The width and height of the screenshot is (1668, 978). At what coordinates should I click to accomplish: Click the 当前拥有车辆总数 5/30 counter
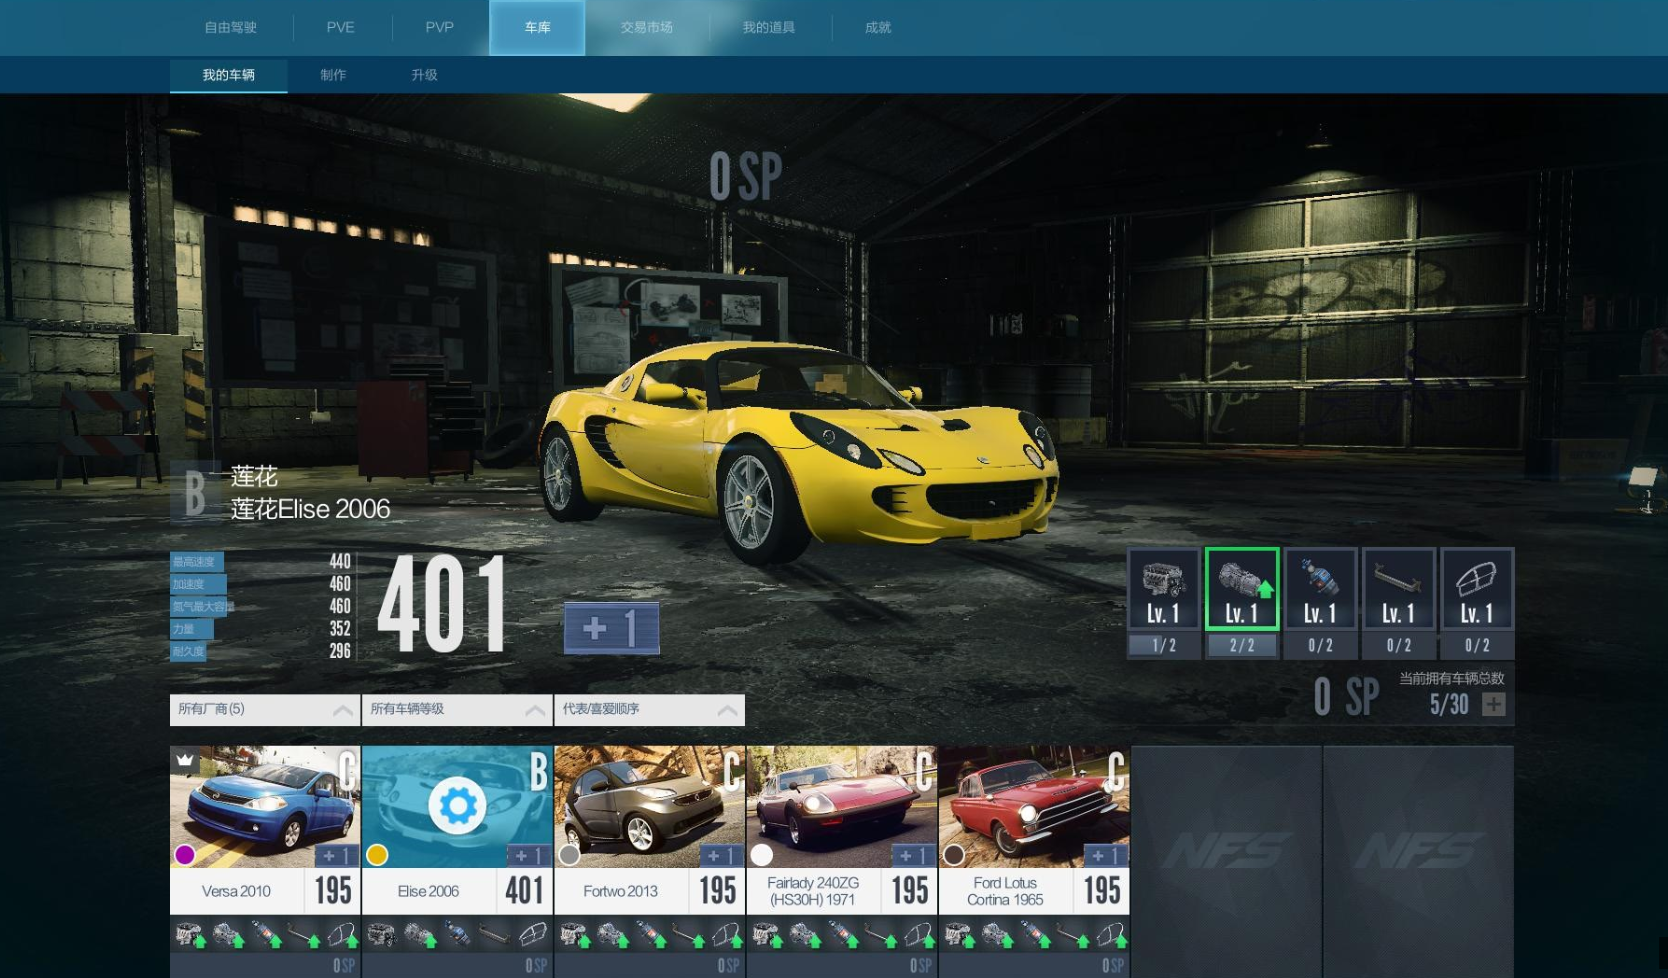click(1451, 694)
